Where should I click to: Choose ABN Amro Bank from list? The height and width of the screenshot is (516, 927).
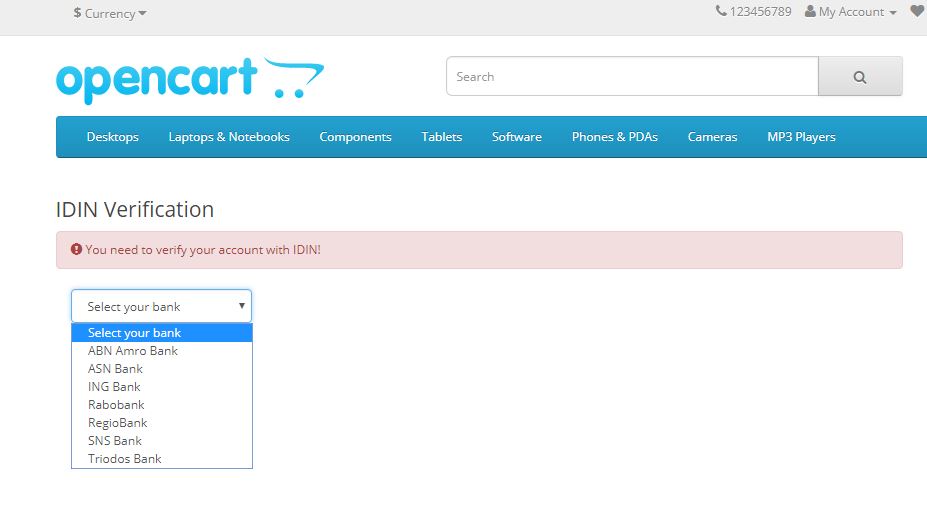point(162,351)
